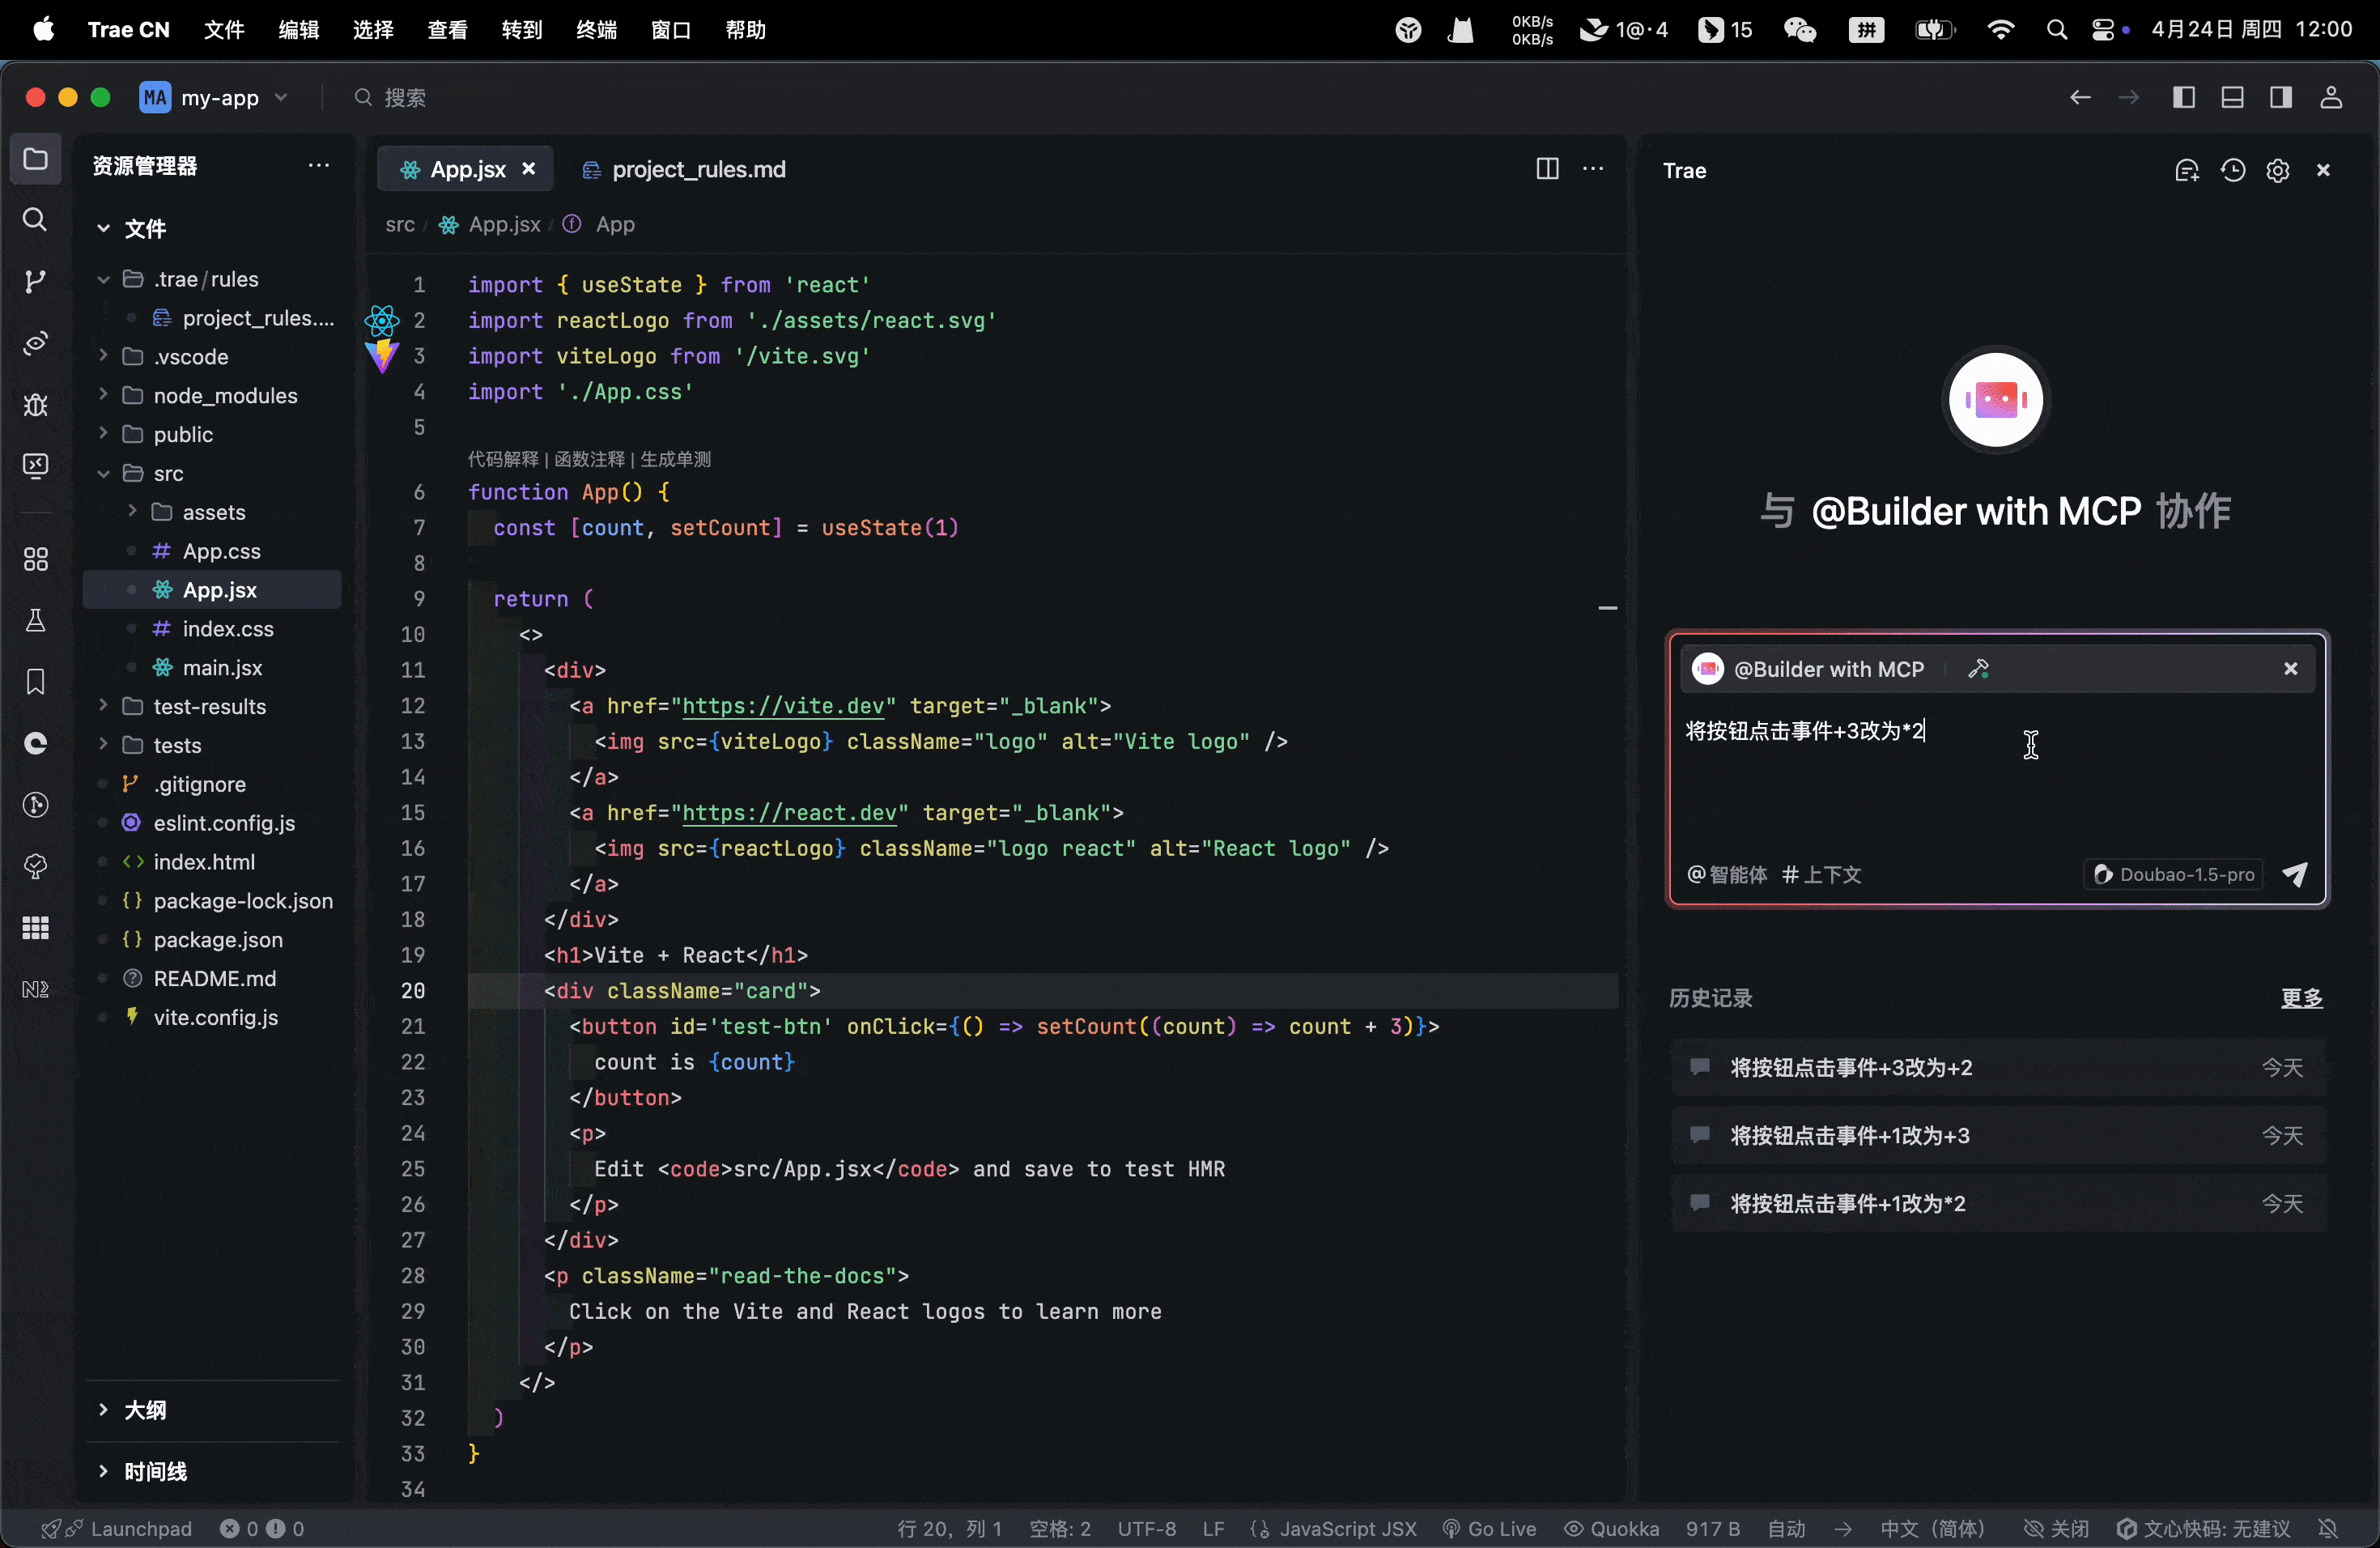Toggle the bottom panel layout button
This screenshot has width=2380, height=1548.
[x=2232, y=97]
